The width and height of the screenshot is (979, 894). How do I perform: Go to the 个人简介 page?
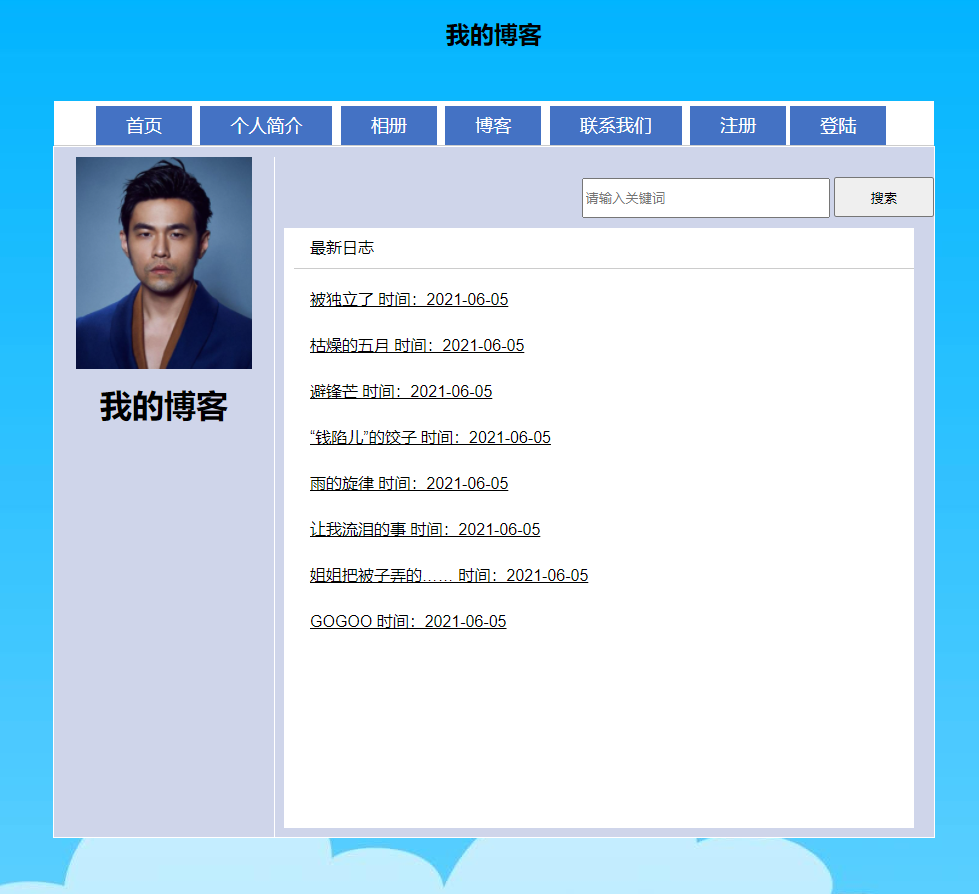pos(266,125)
